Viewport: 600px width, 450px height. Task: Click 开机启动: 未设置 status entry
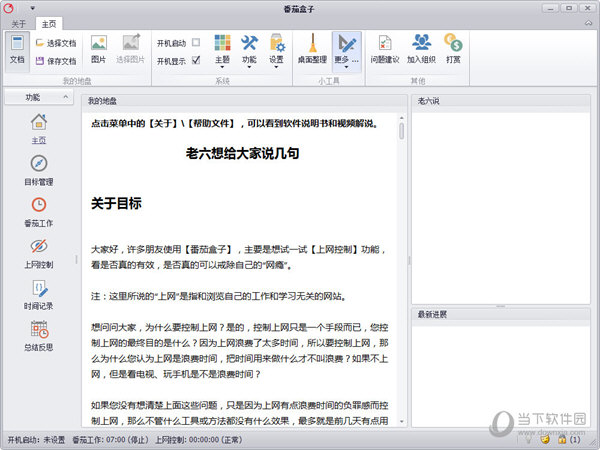[36, 440]
